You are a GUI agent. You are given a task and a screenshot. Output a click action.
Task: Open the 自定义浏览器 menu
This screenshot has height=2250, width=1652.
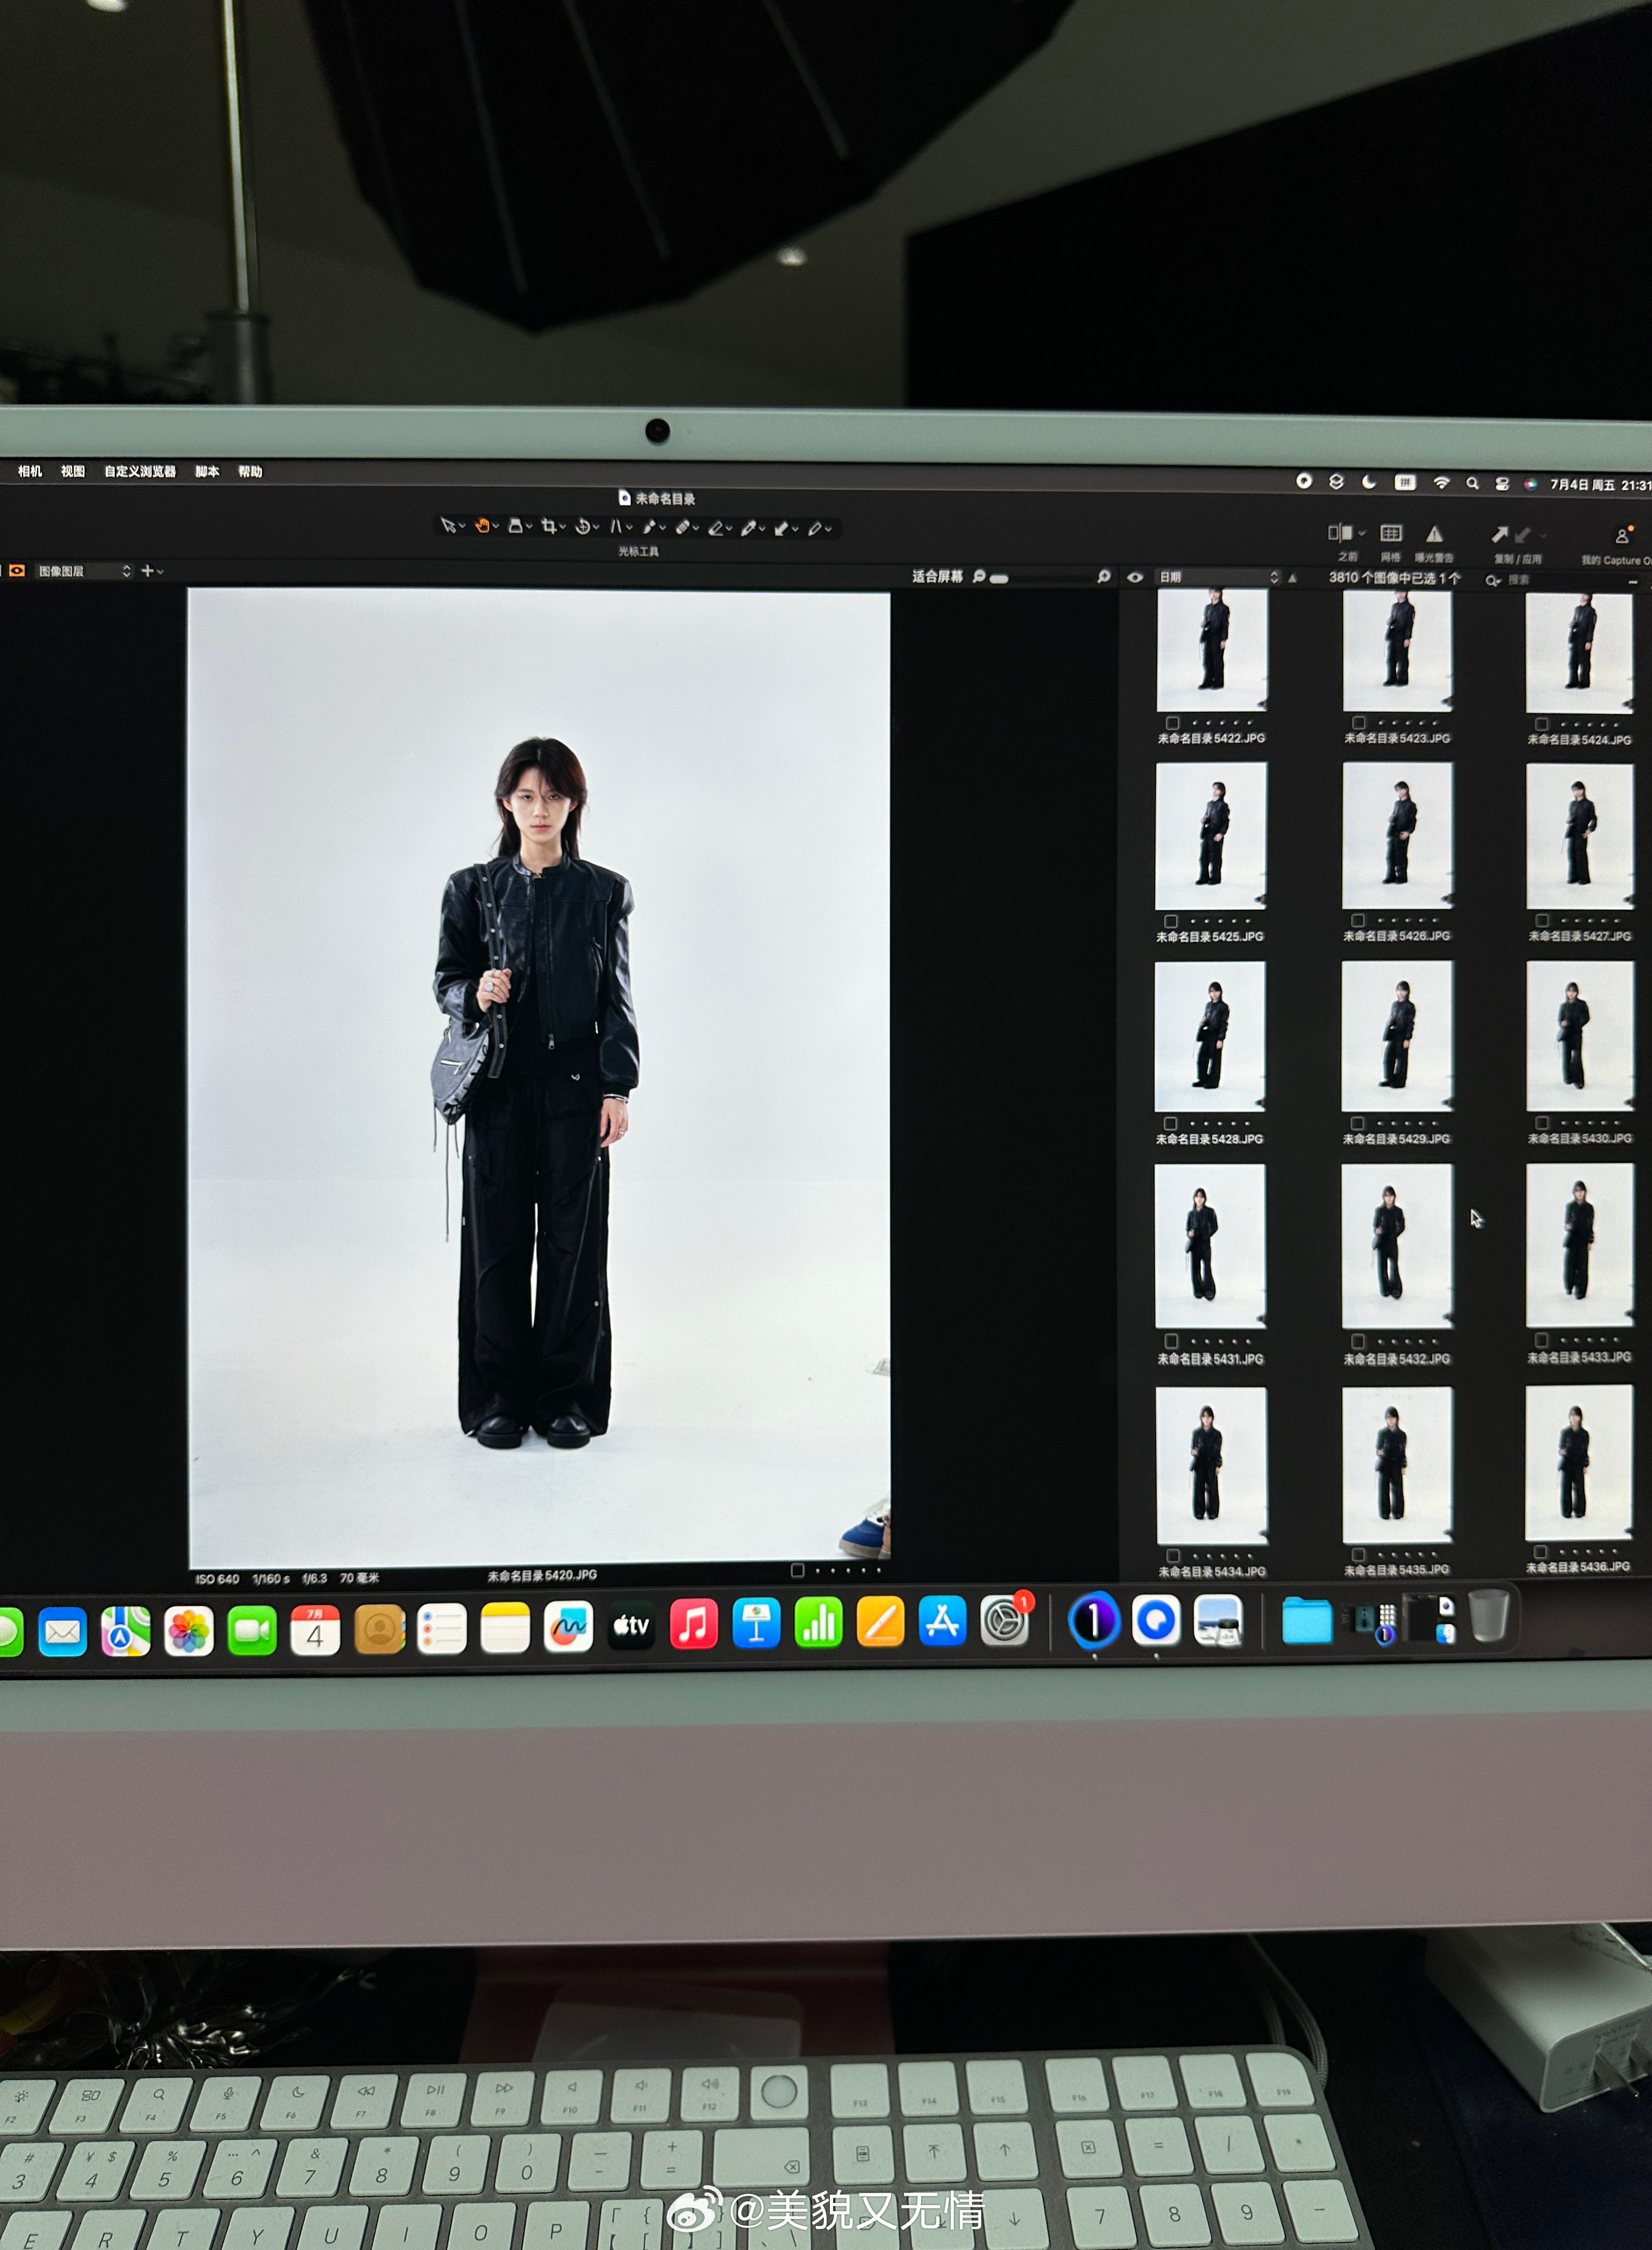[140, 471]
